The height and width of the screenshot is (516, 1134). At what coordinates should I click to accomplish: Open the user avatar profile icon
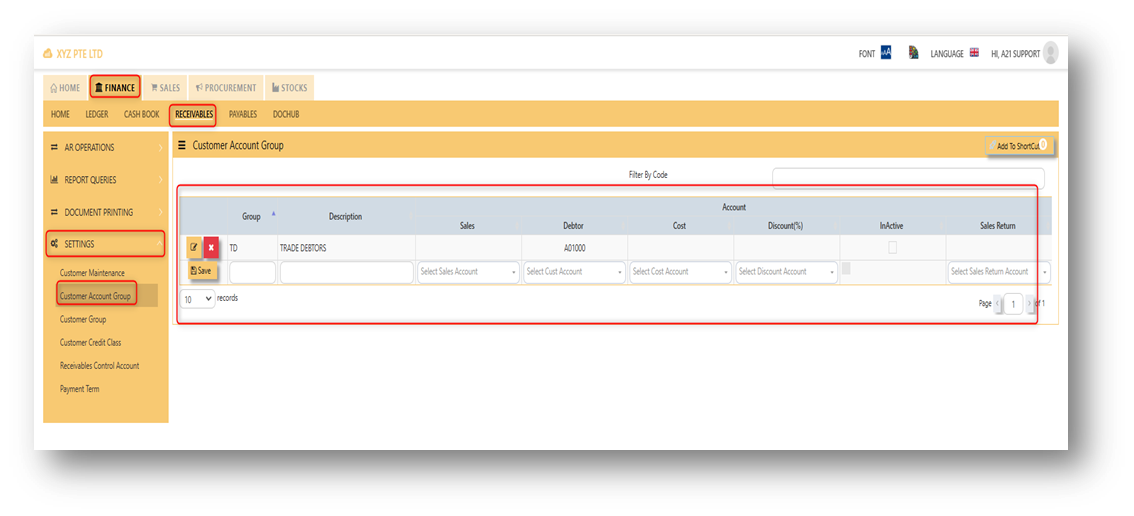(1051, 53)
